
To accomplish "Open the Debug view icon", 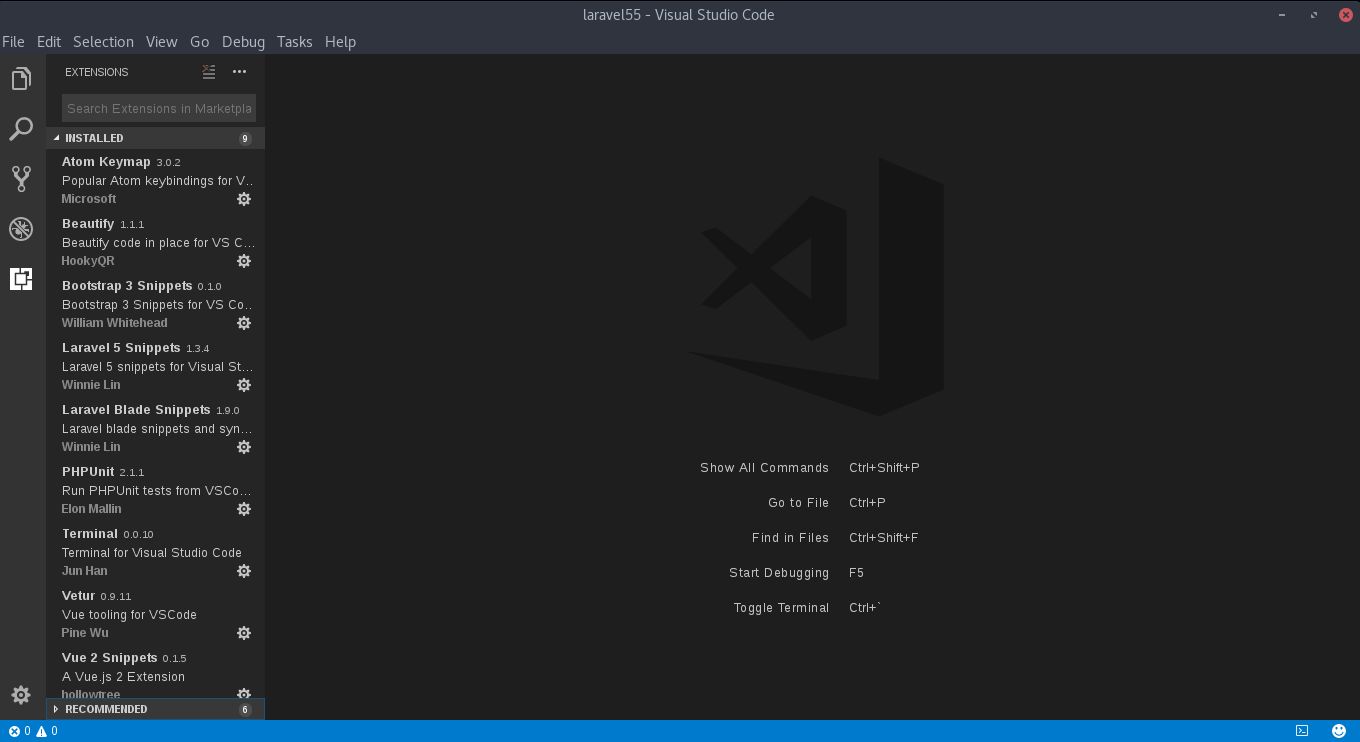I will point(21,229).
